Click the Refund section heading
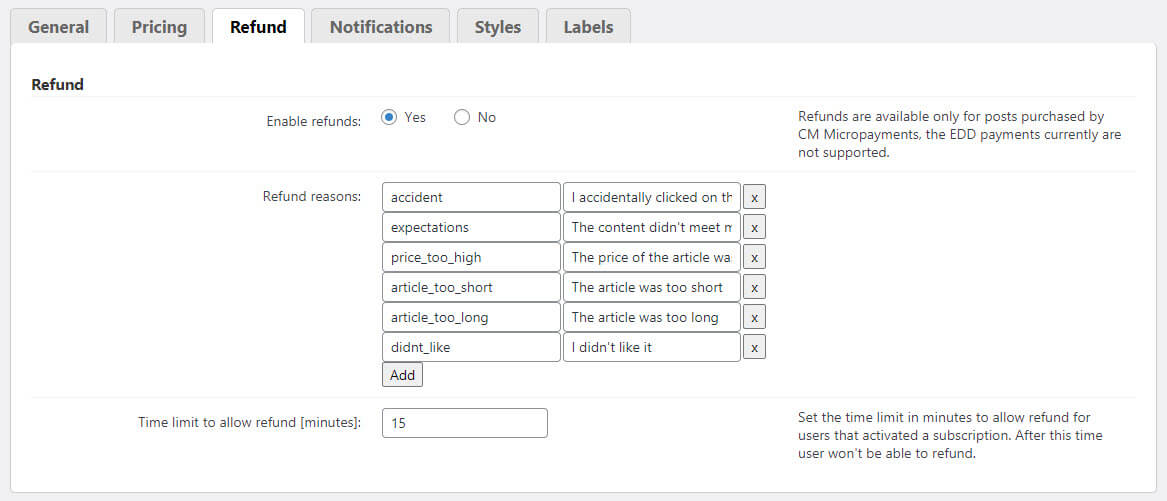This screenshot has width=1167, height=501. (x=57, y=85)
